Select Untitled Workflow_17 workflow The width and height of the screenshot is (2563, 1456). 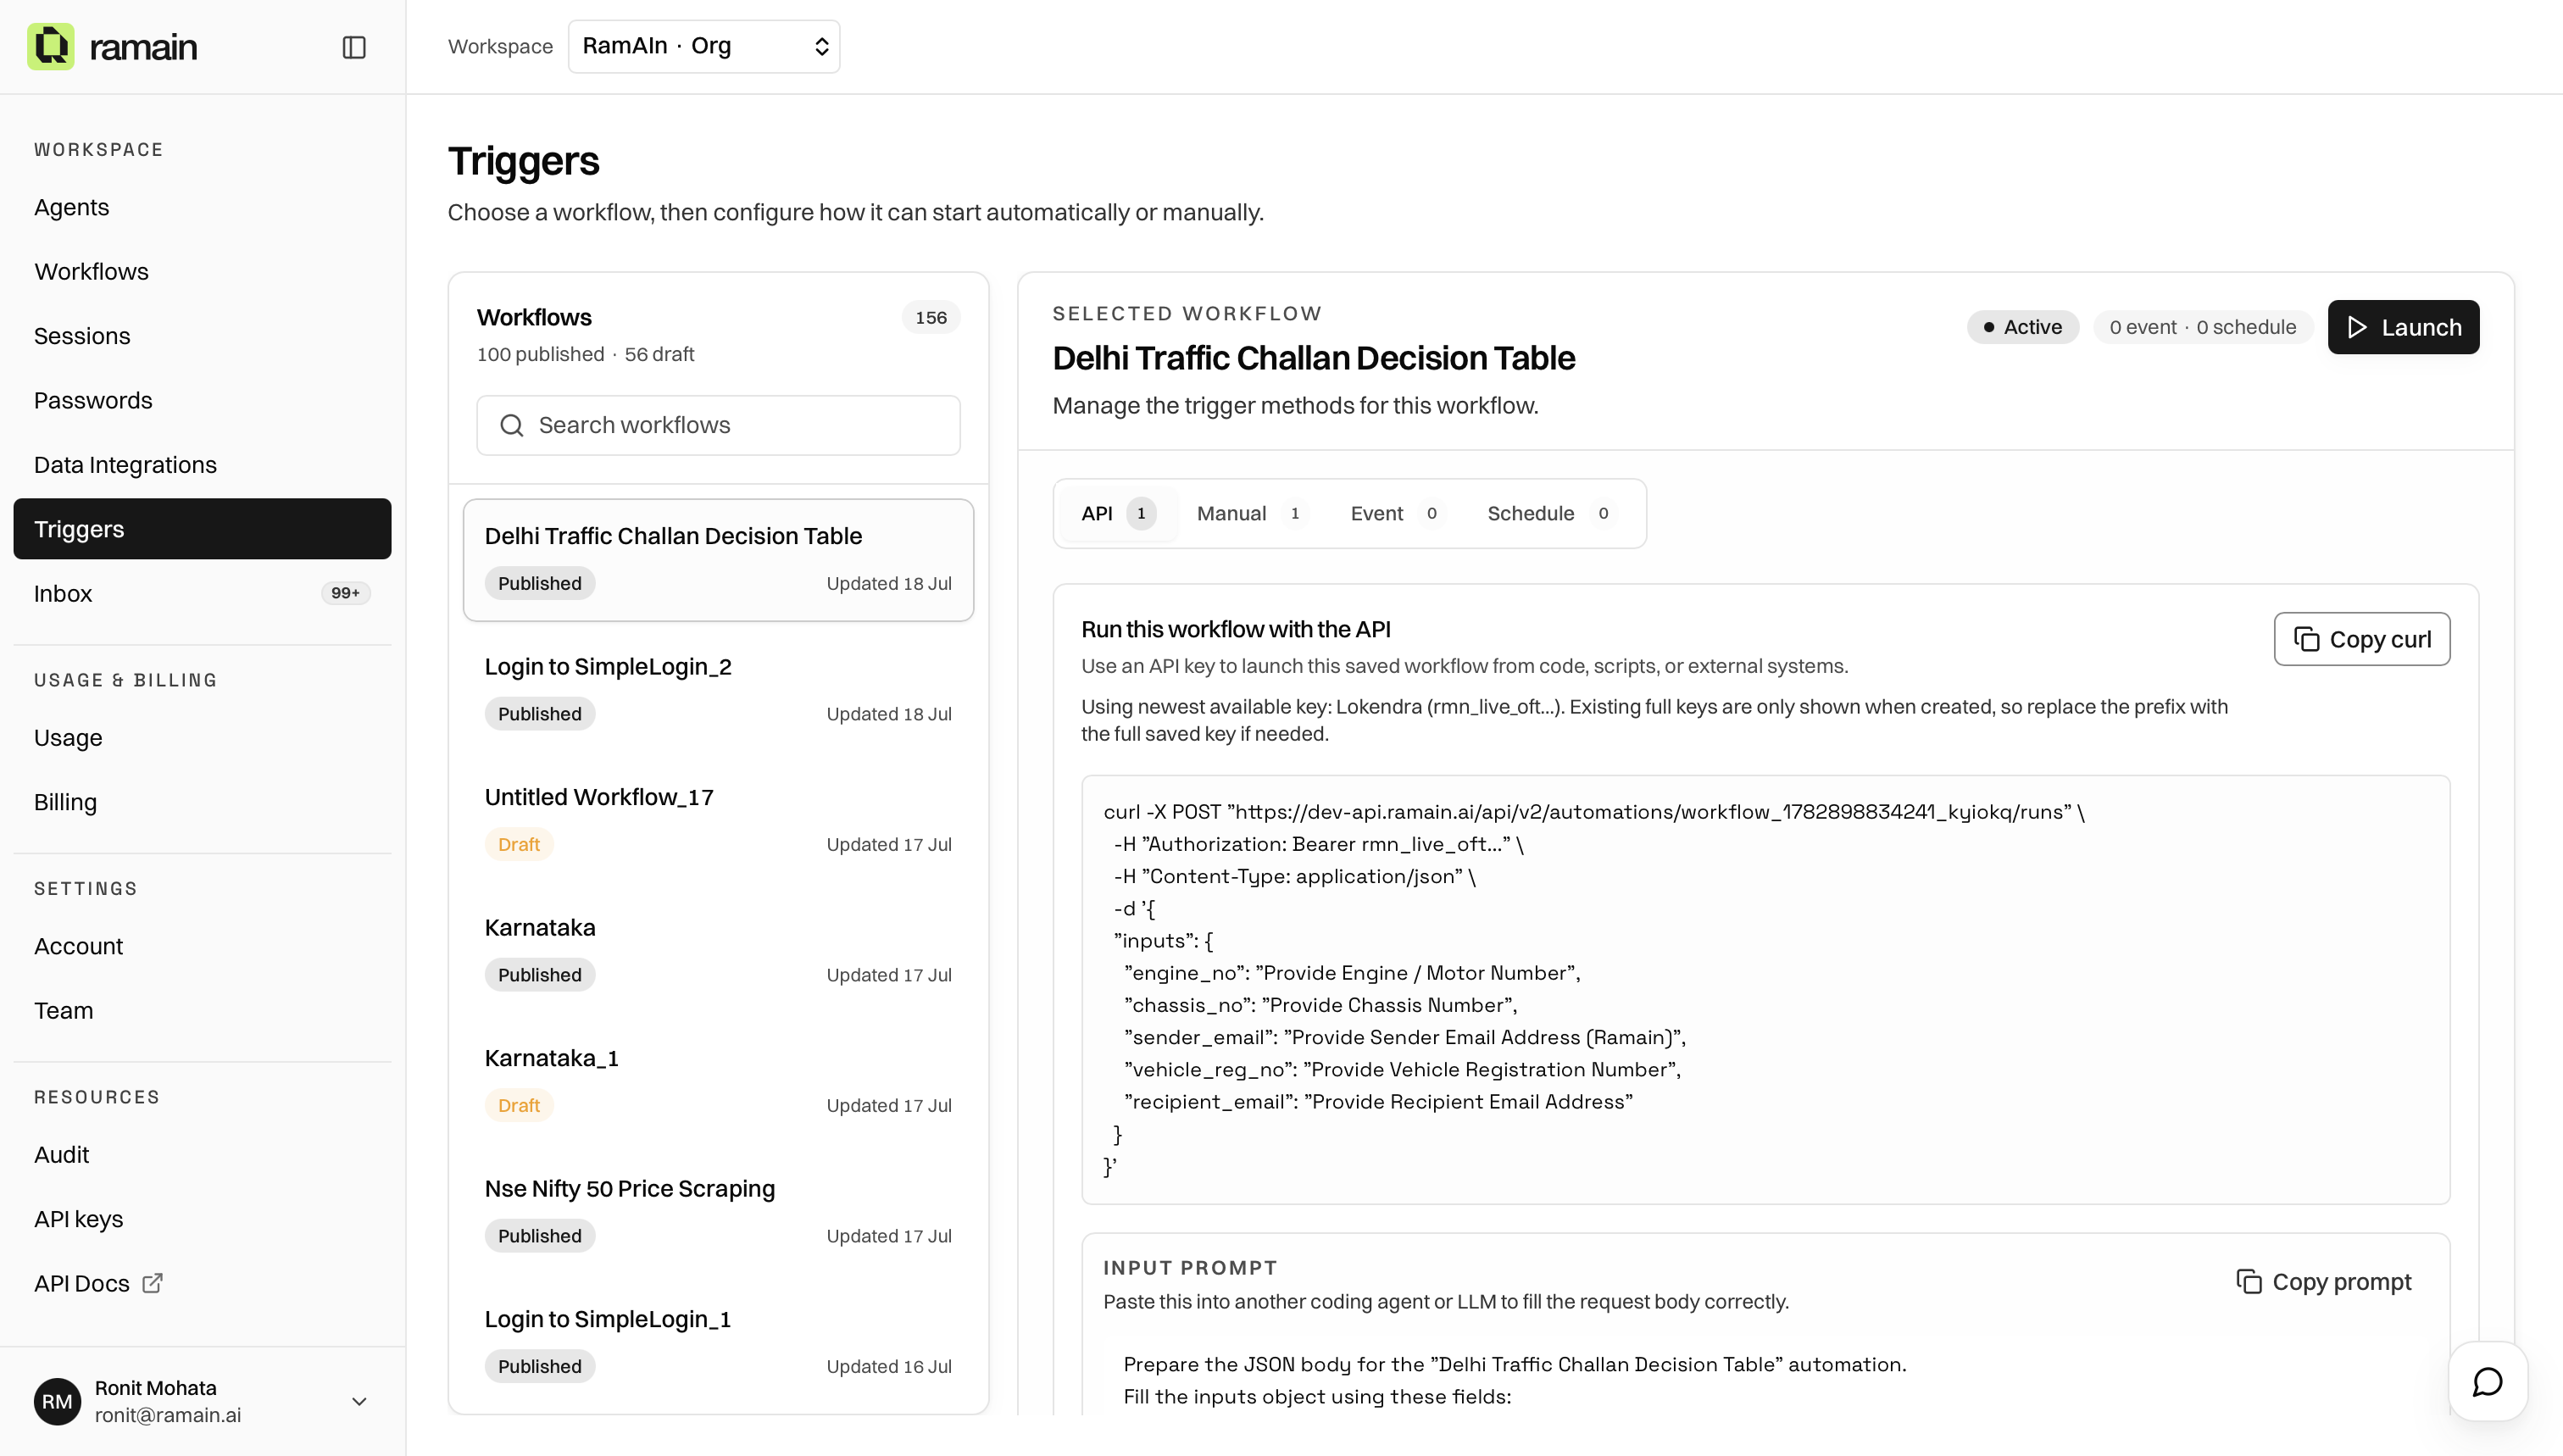[x=718, y=821]
